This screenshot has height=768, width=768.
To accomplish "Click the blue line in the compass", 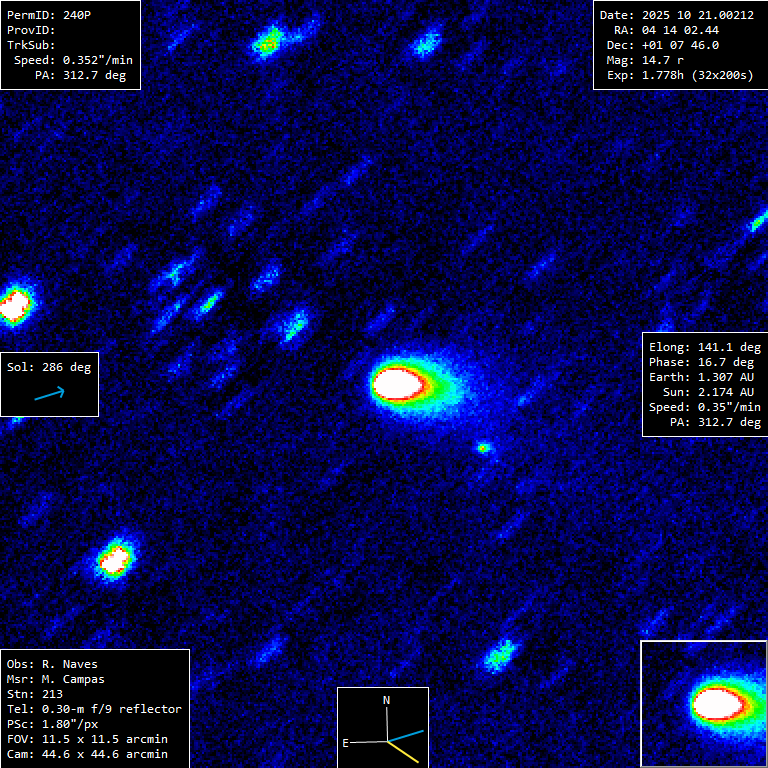I will 406,736.
